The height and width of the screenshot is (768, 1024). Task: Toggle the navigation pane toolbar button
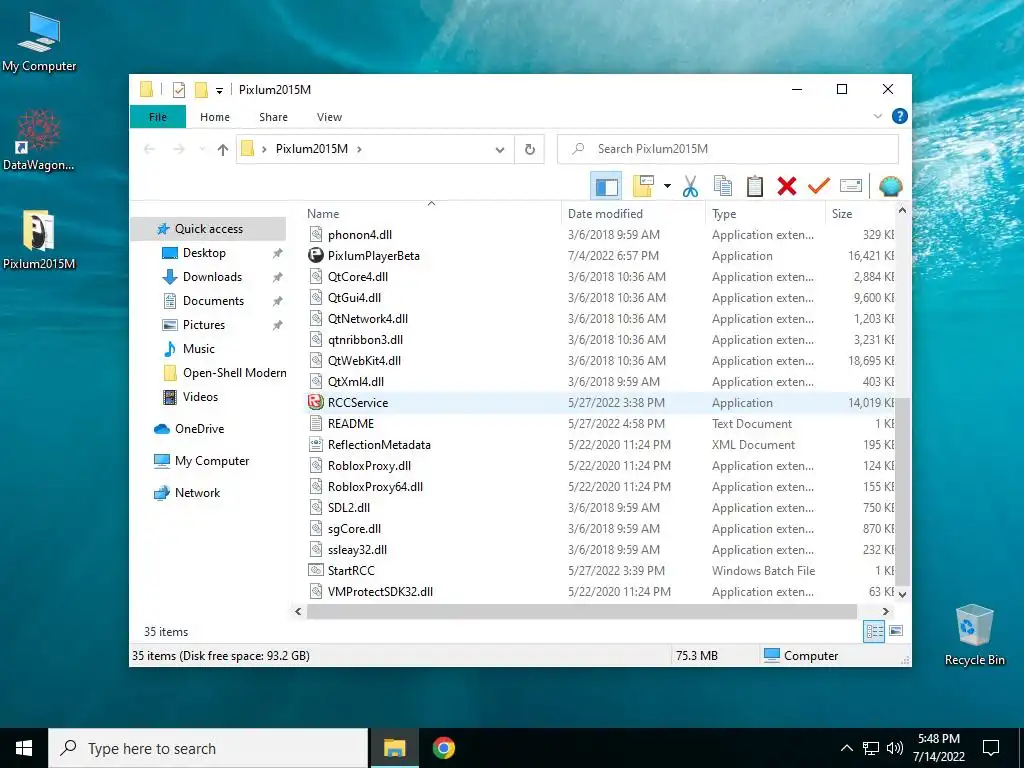coord(606,187)
